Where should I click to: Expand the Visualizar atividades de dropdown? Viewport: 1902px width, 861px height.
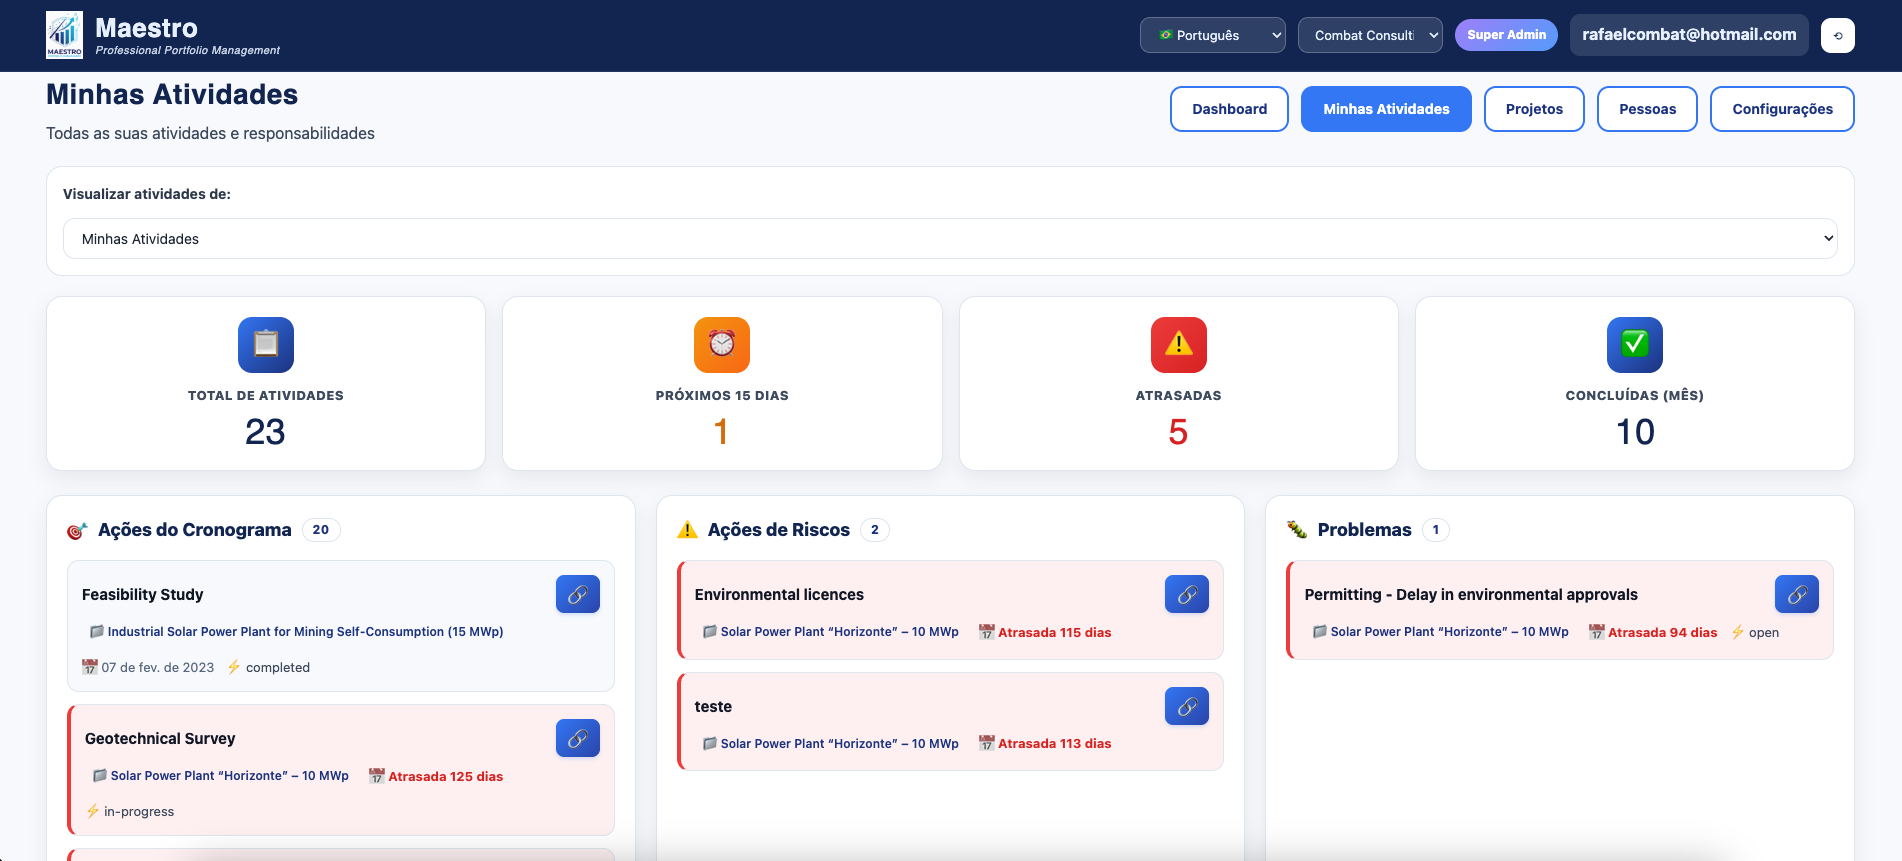click(949, 239)
